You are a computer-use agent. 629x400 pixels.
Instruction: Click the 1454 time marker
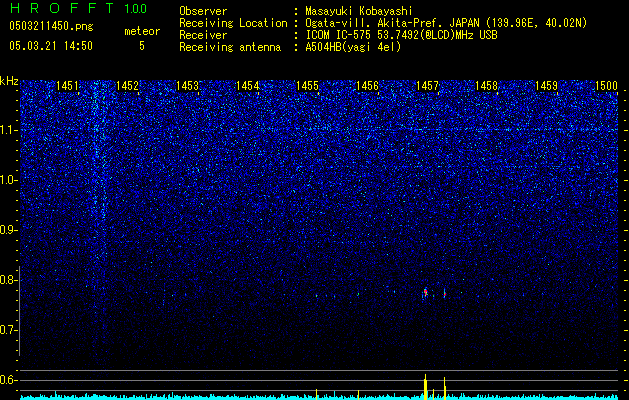[x=248, y=86]
